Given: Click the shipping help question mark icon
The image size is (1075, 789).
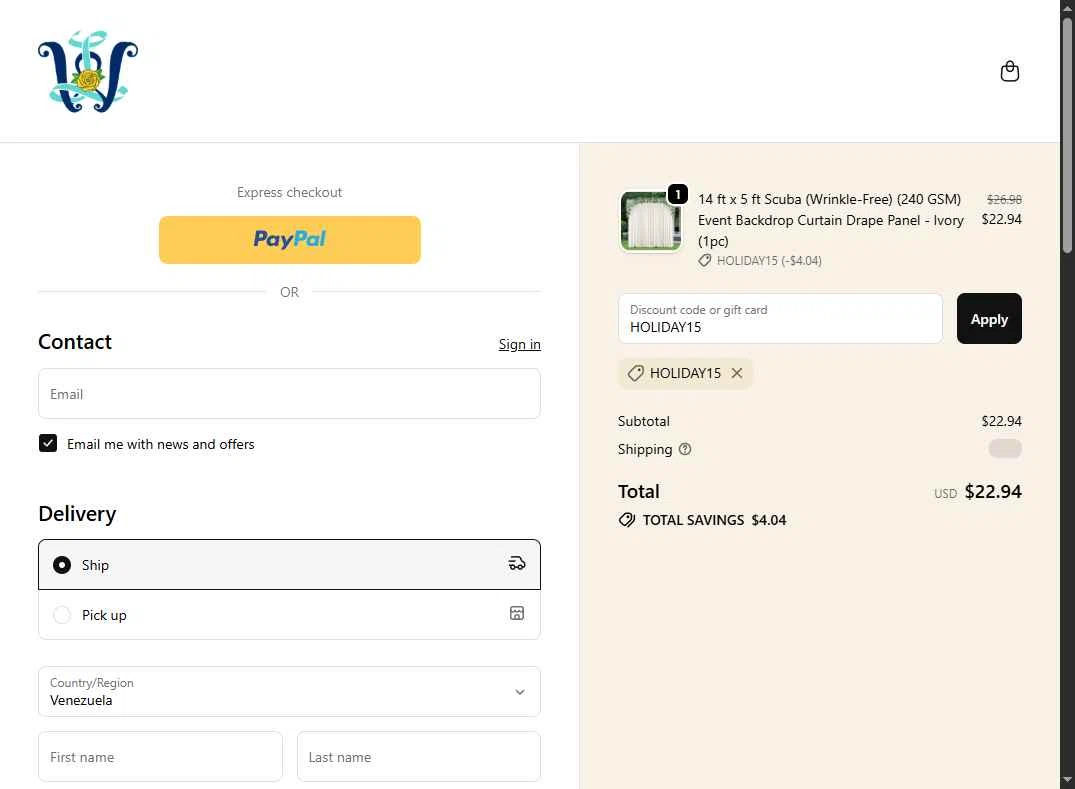Looking at the screenshot, I should [684, 449].
